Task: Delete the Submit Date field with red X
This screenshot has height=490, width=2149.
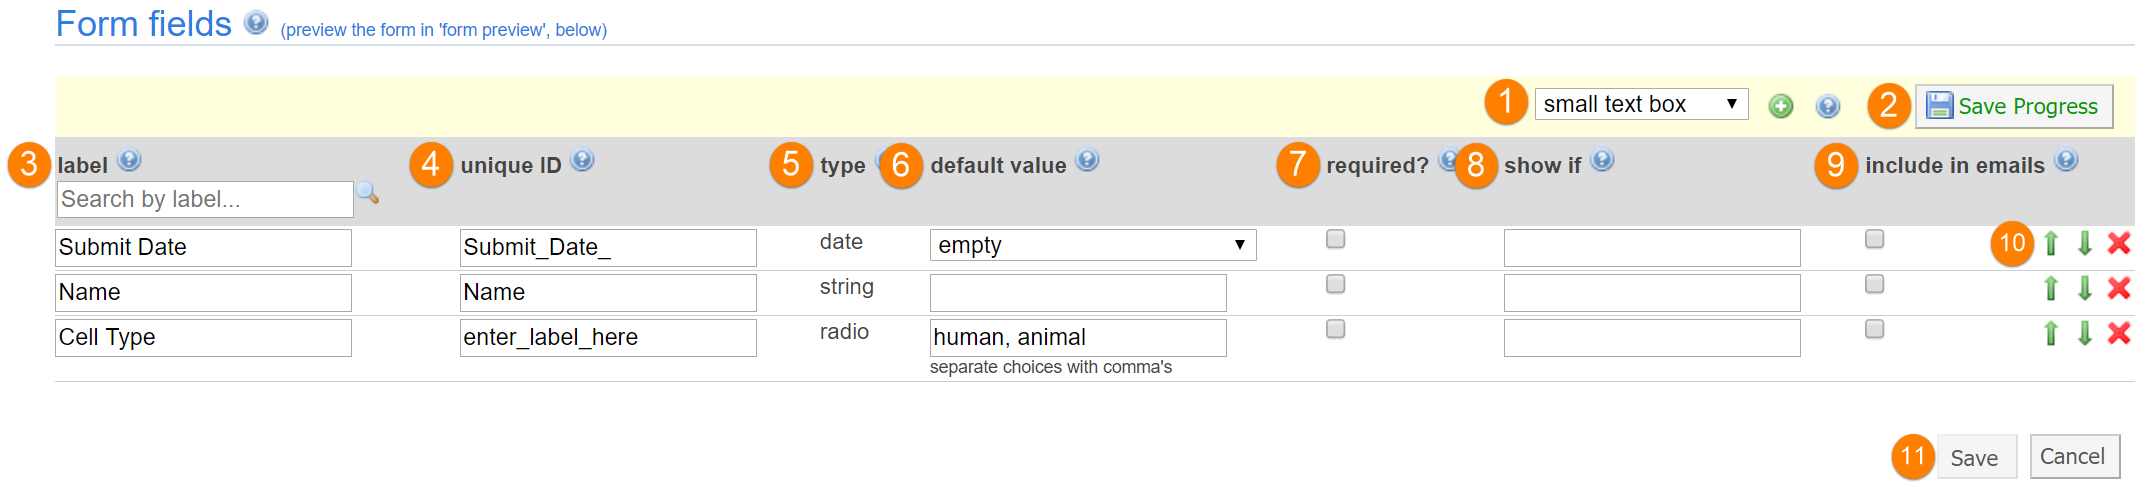Action: click(x=2118, y=243)
